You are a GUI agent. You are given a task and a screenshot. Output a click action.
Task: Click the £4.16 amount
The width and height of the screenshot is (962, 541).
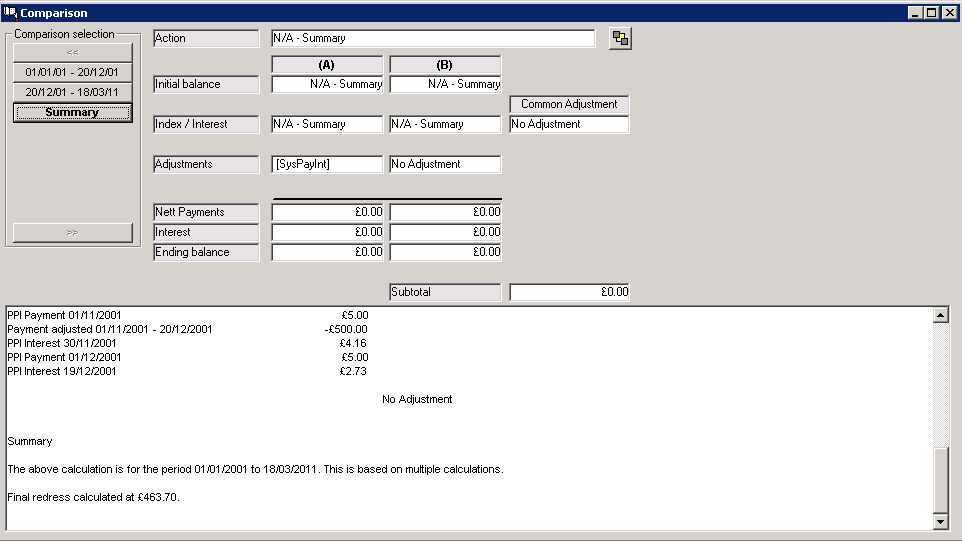[x=353, y=343]
